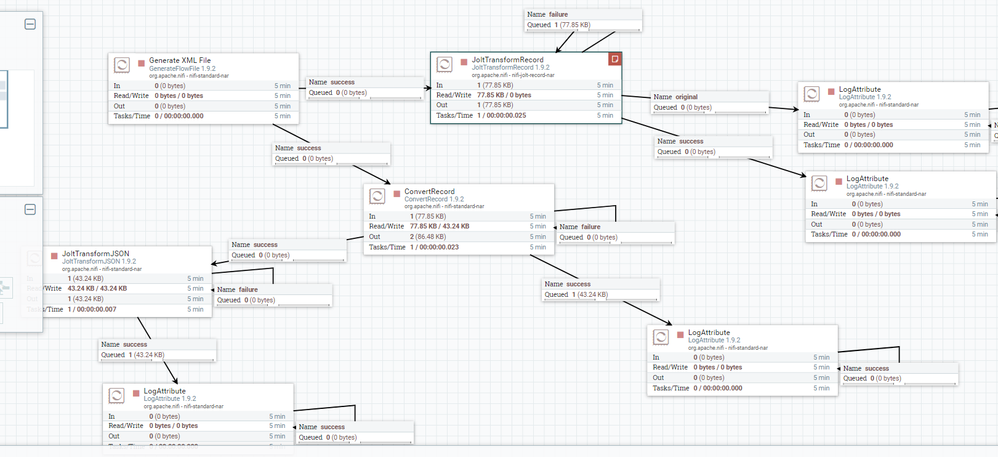Click stopped square of LogAttribute fed by 'original'
The image size is (998, 457).
click(x=831, y=92)
